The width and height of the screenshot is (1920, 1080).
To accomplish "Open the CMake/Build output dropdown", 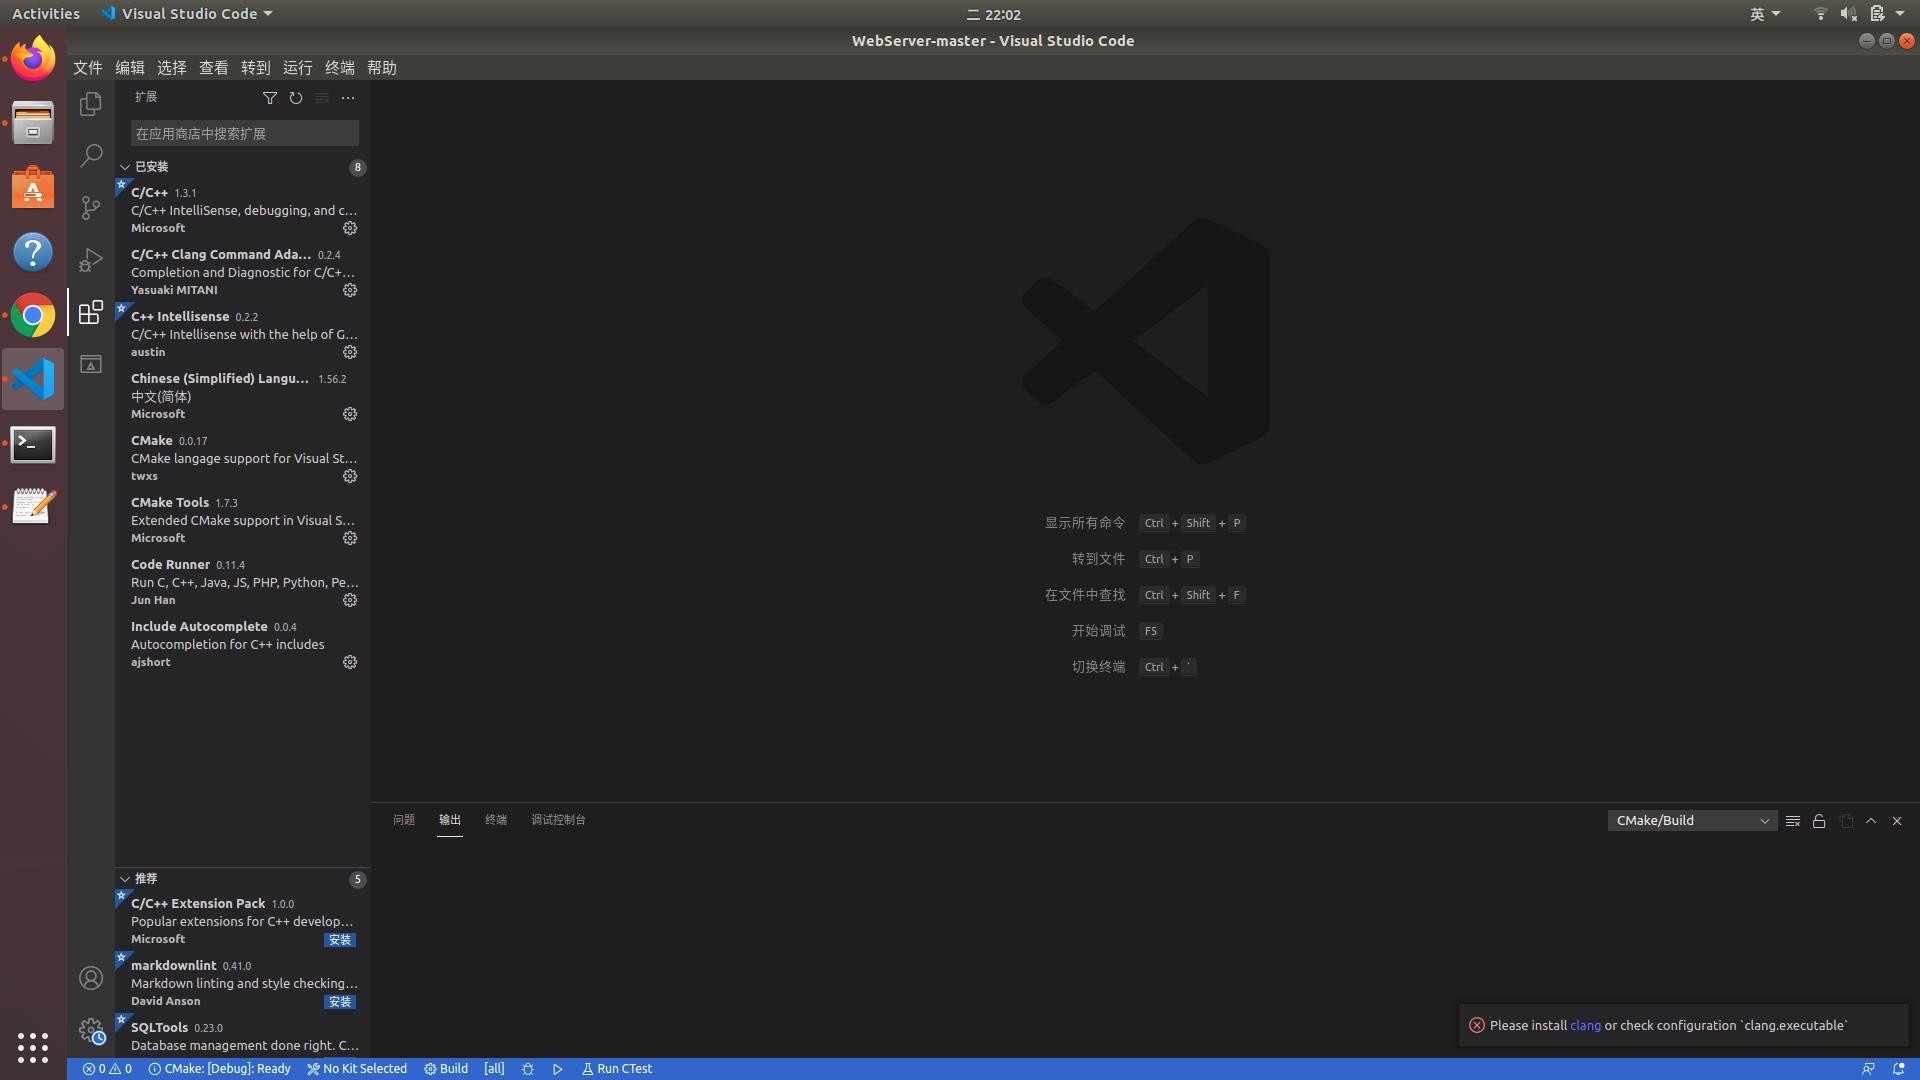I will (x=1763, y=820).
